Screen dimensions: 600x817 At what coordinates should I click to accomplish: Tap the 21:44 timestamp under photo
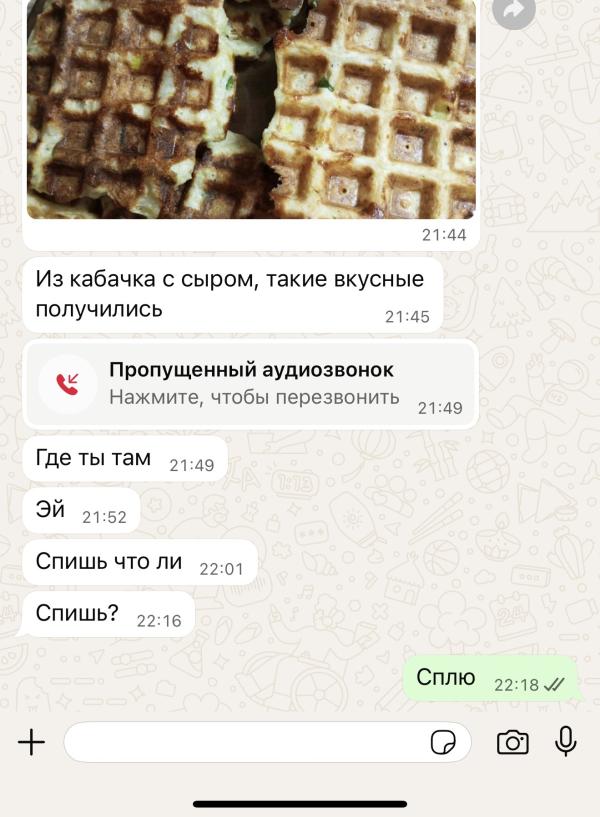tap(444, 235)
